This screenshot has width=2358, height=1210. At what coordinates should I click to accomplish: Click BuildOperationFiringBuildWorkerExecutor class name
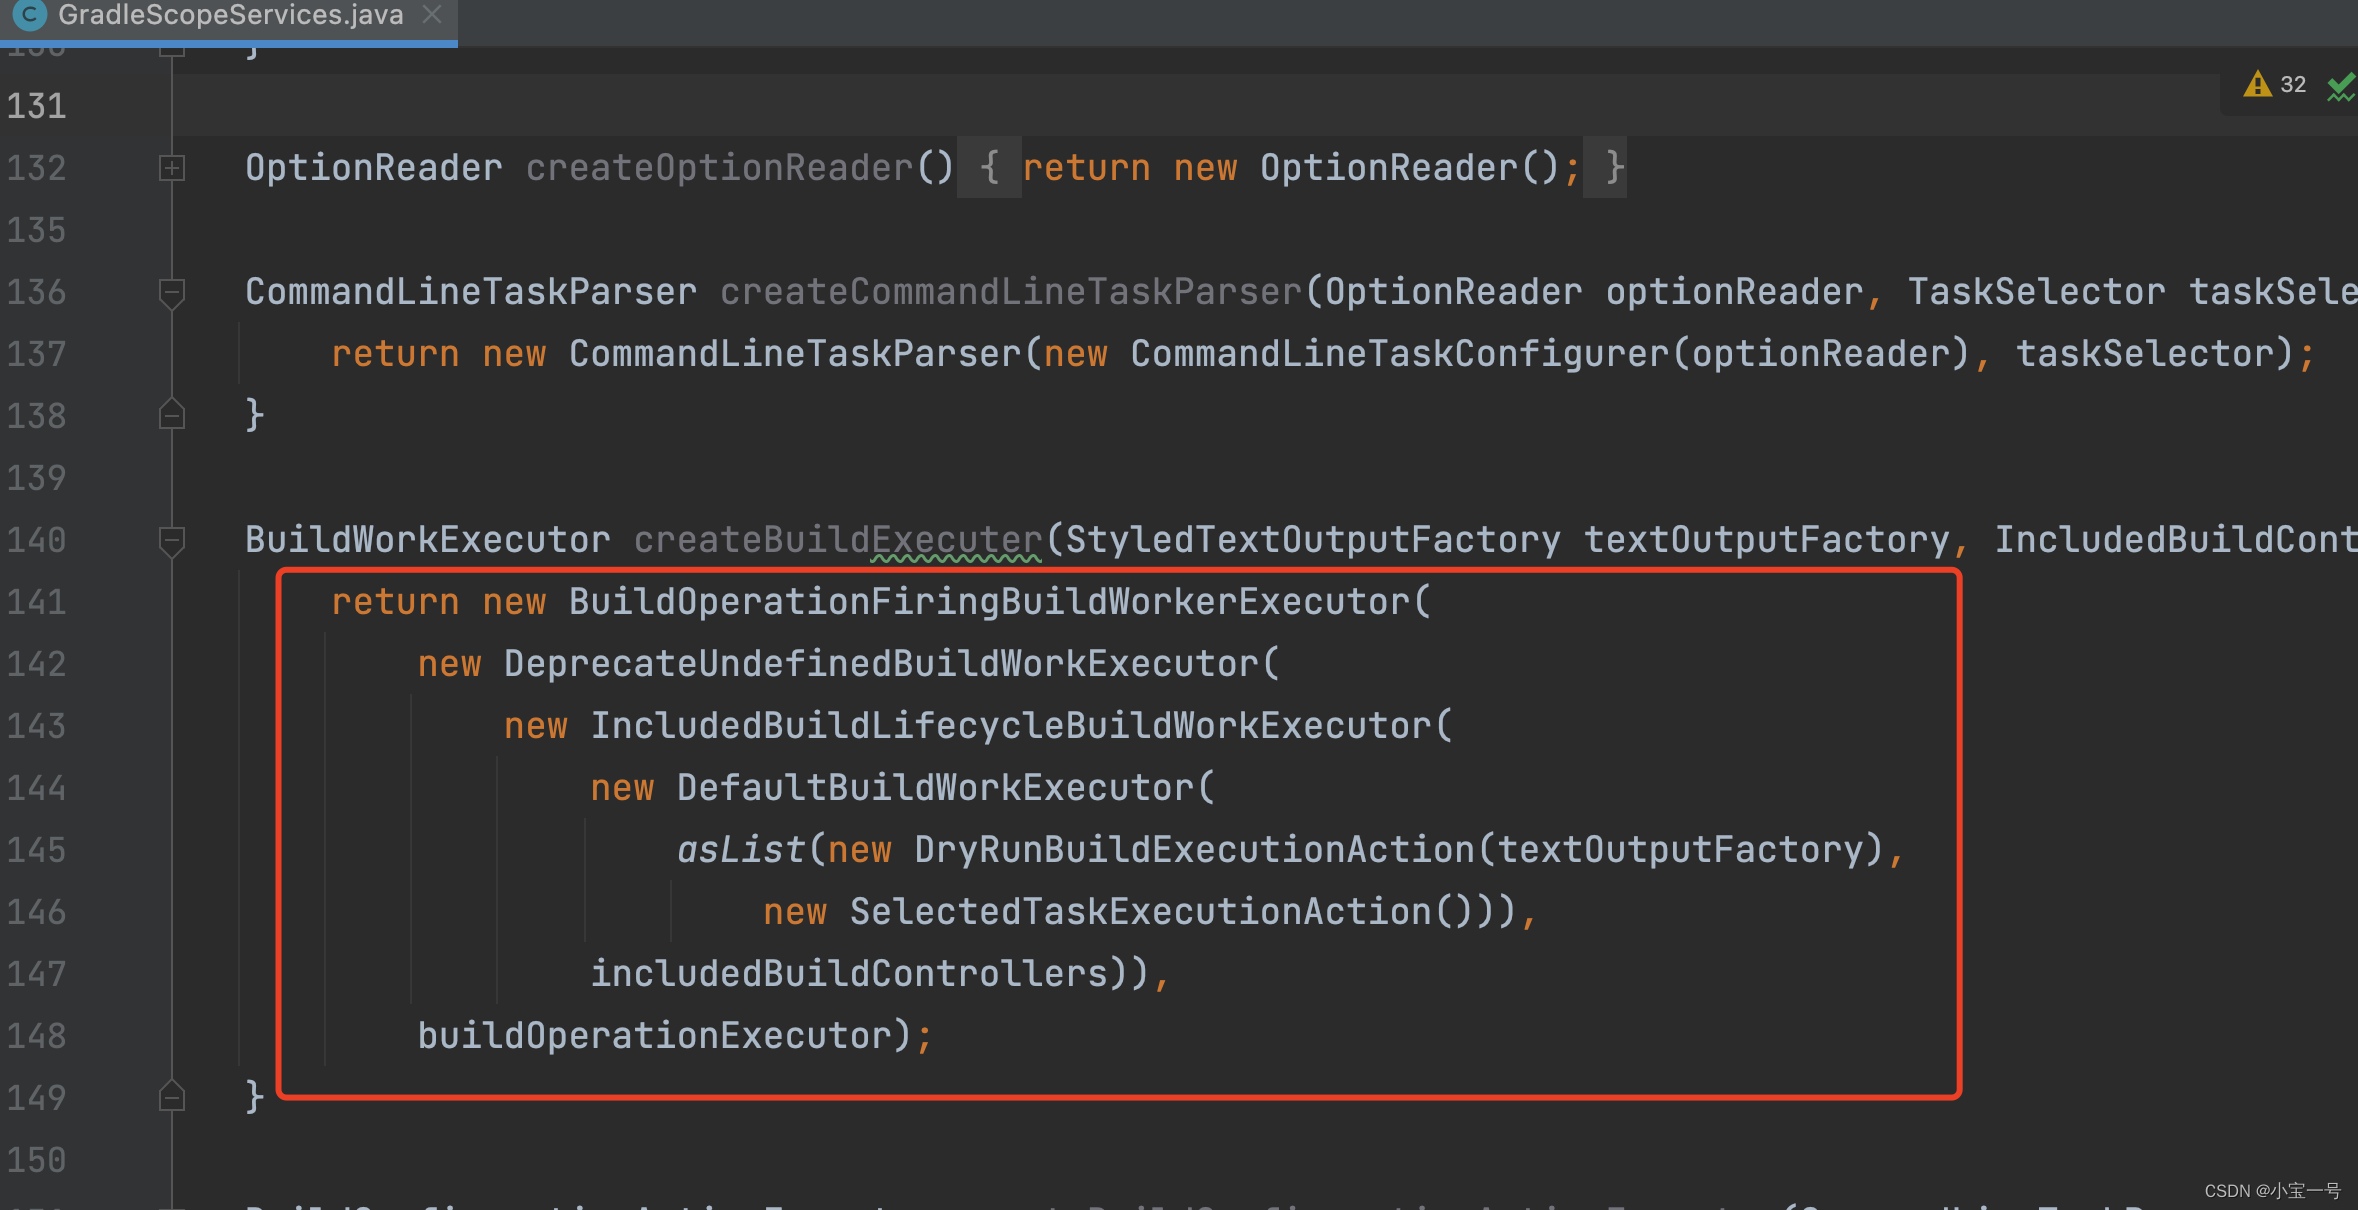(990, 602)
